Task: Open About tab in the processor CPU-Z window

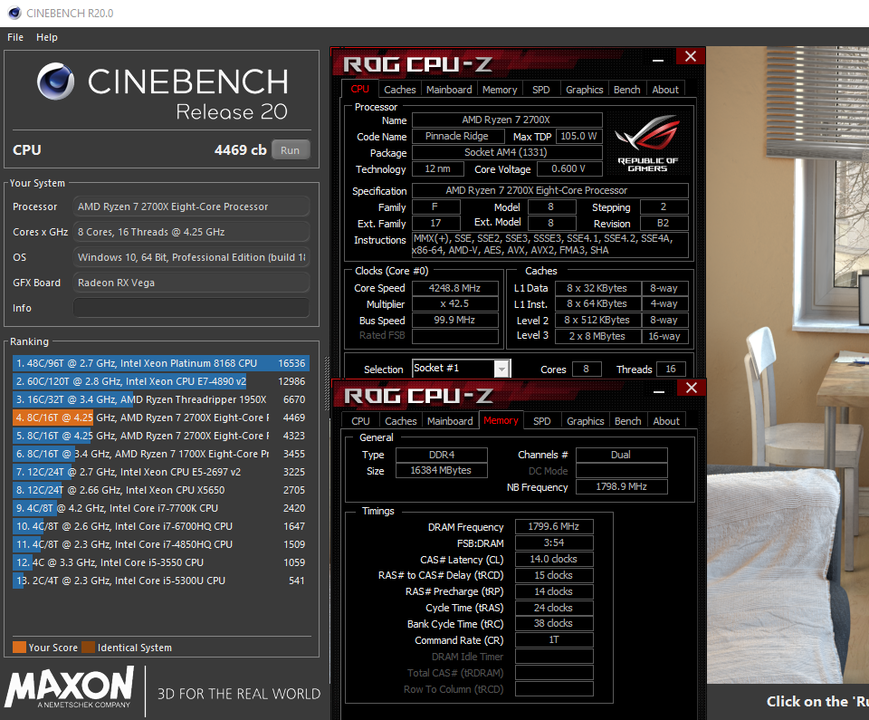Action: click(665, 89)
